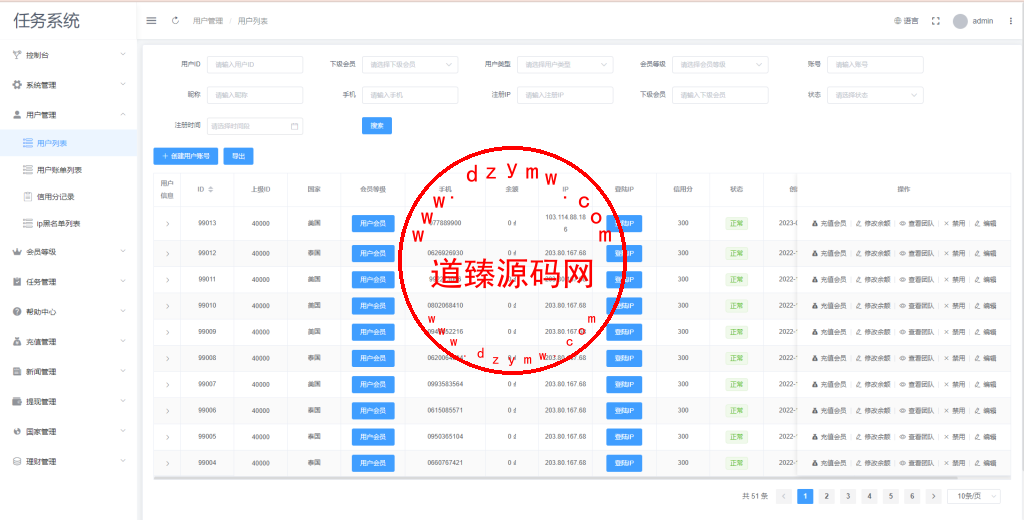Screen dimensions: 1024x520
Task: Click the 正常 status tag for user 99004
Action: [x=737, y=463]
